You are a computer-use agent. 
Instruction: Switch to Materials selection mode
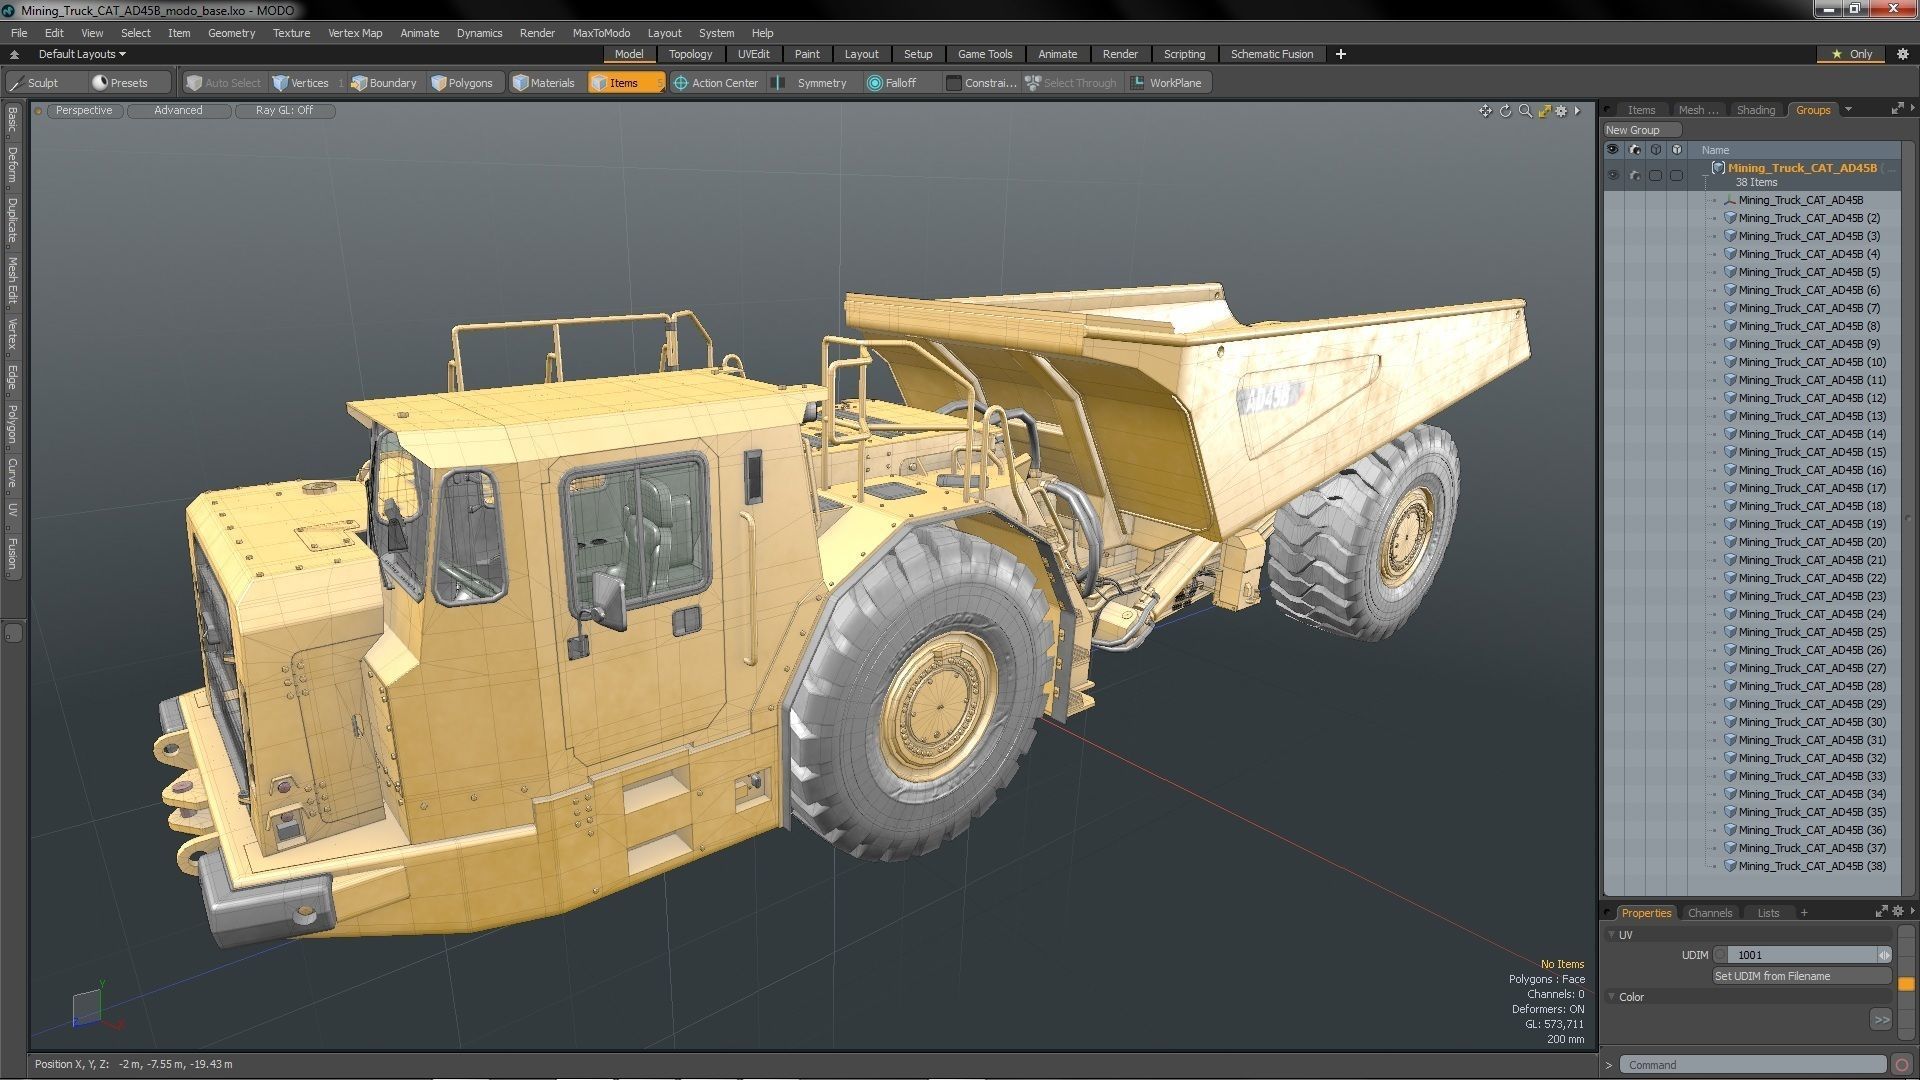point(544,83)
